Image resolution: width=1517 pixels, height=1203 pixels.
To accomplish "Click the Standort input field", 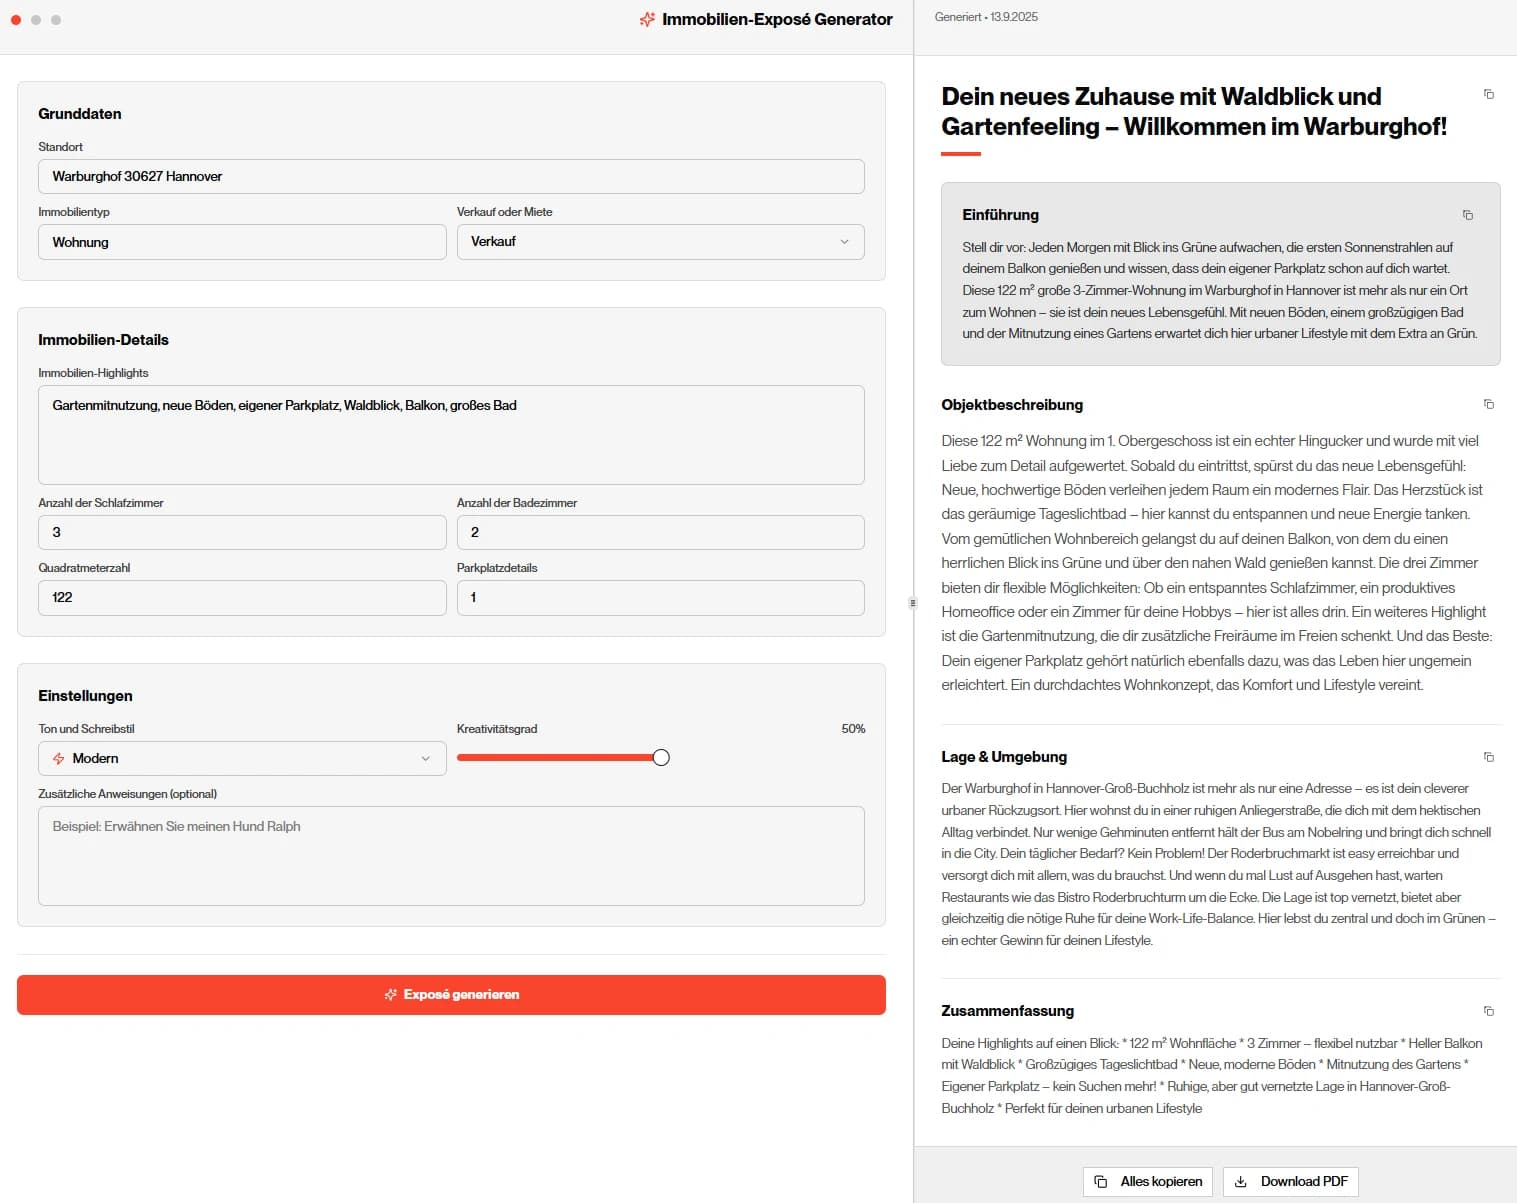I will 451,176.
